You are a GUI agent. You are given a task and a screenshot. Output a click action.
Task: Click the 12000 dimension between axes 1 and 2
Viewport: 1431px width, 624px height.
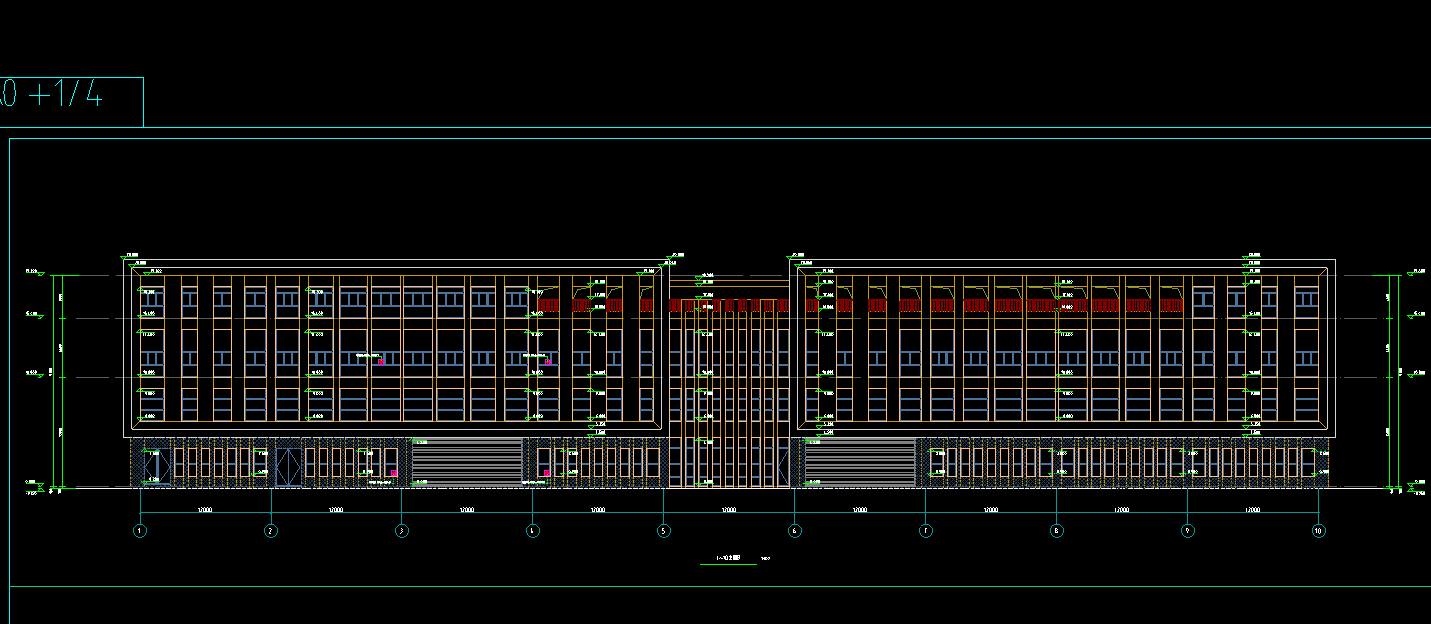click(x=205, y=510)
